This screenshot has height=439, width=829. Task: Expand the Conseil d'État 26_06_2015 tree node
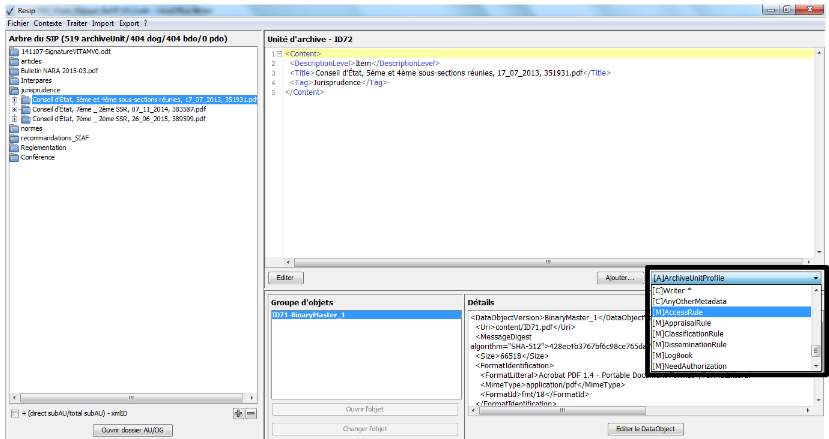tap(14, 118)
